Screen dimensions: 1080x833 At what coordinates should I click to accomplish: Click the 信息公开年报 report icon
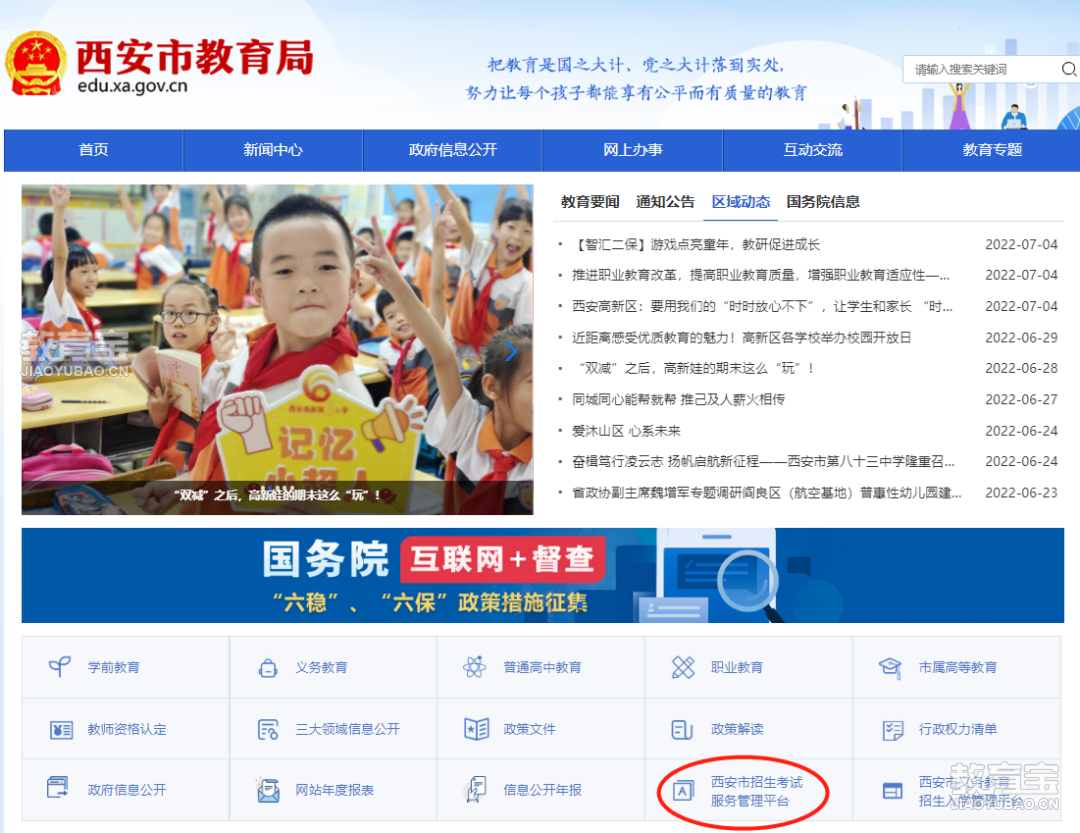pos(476,790)
